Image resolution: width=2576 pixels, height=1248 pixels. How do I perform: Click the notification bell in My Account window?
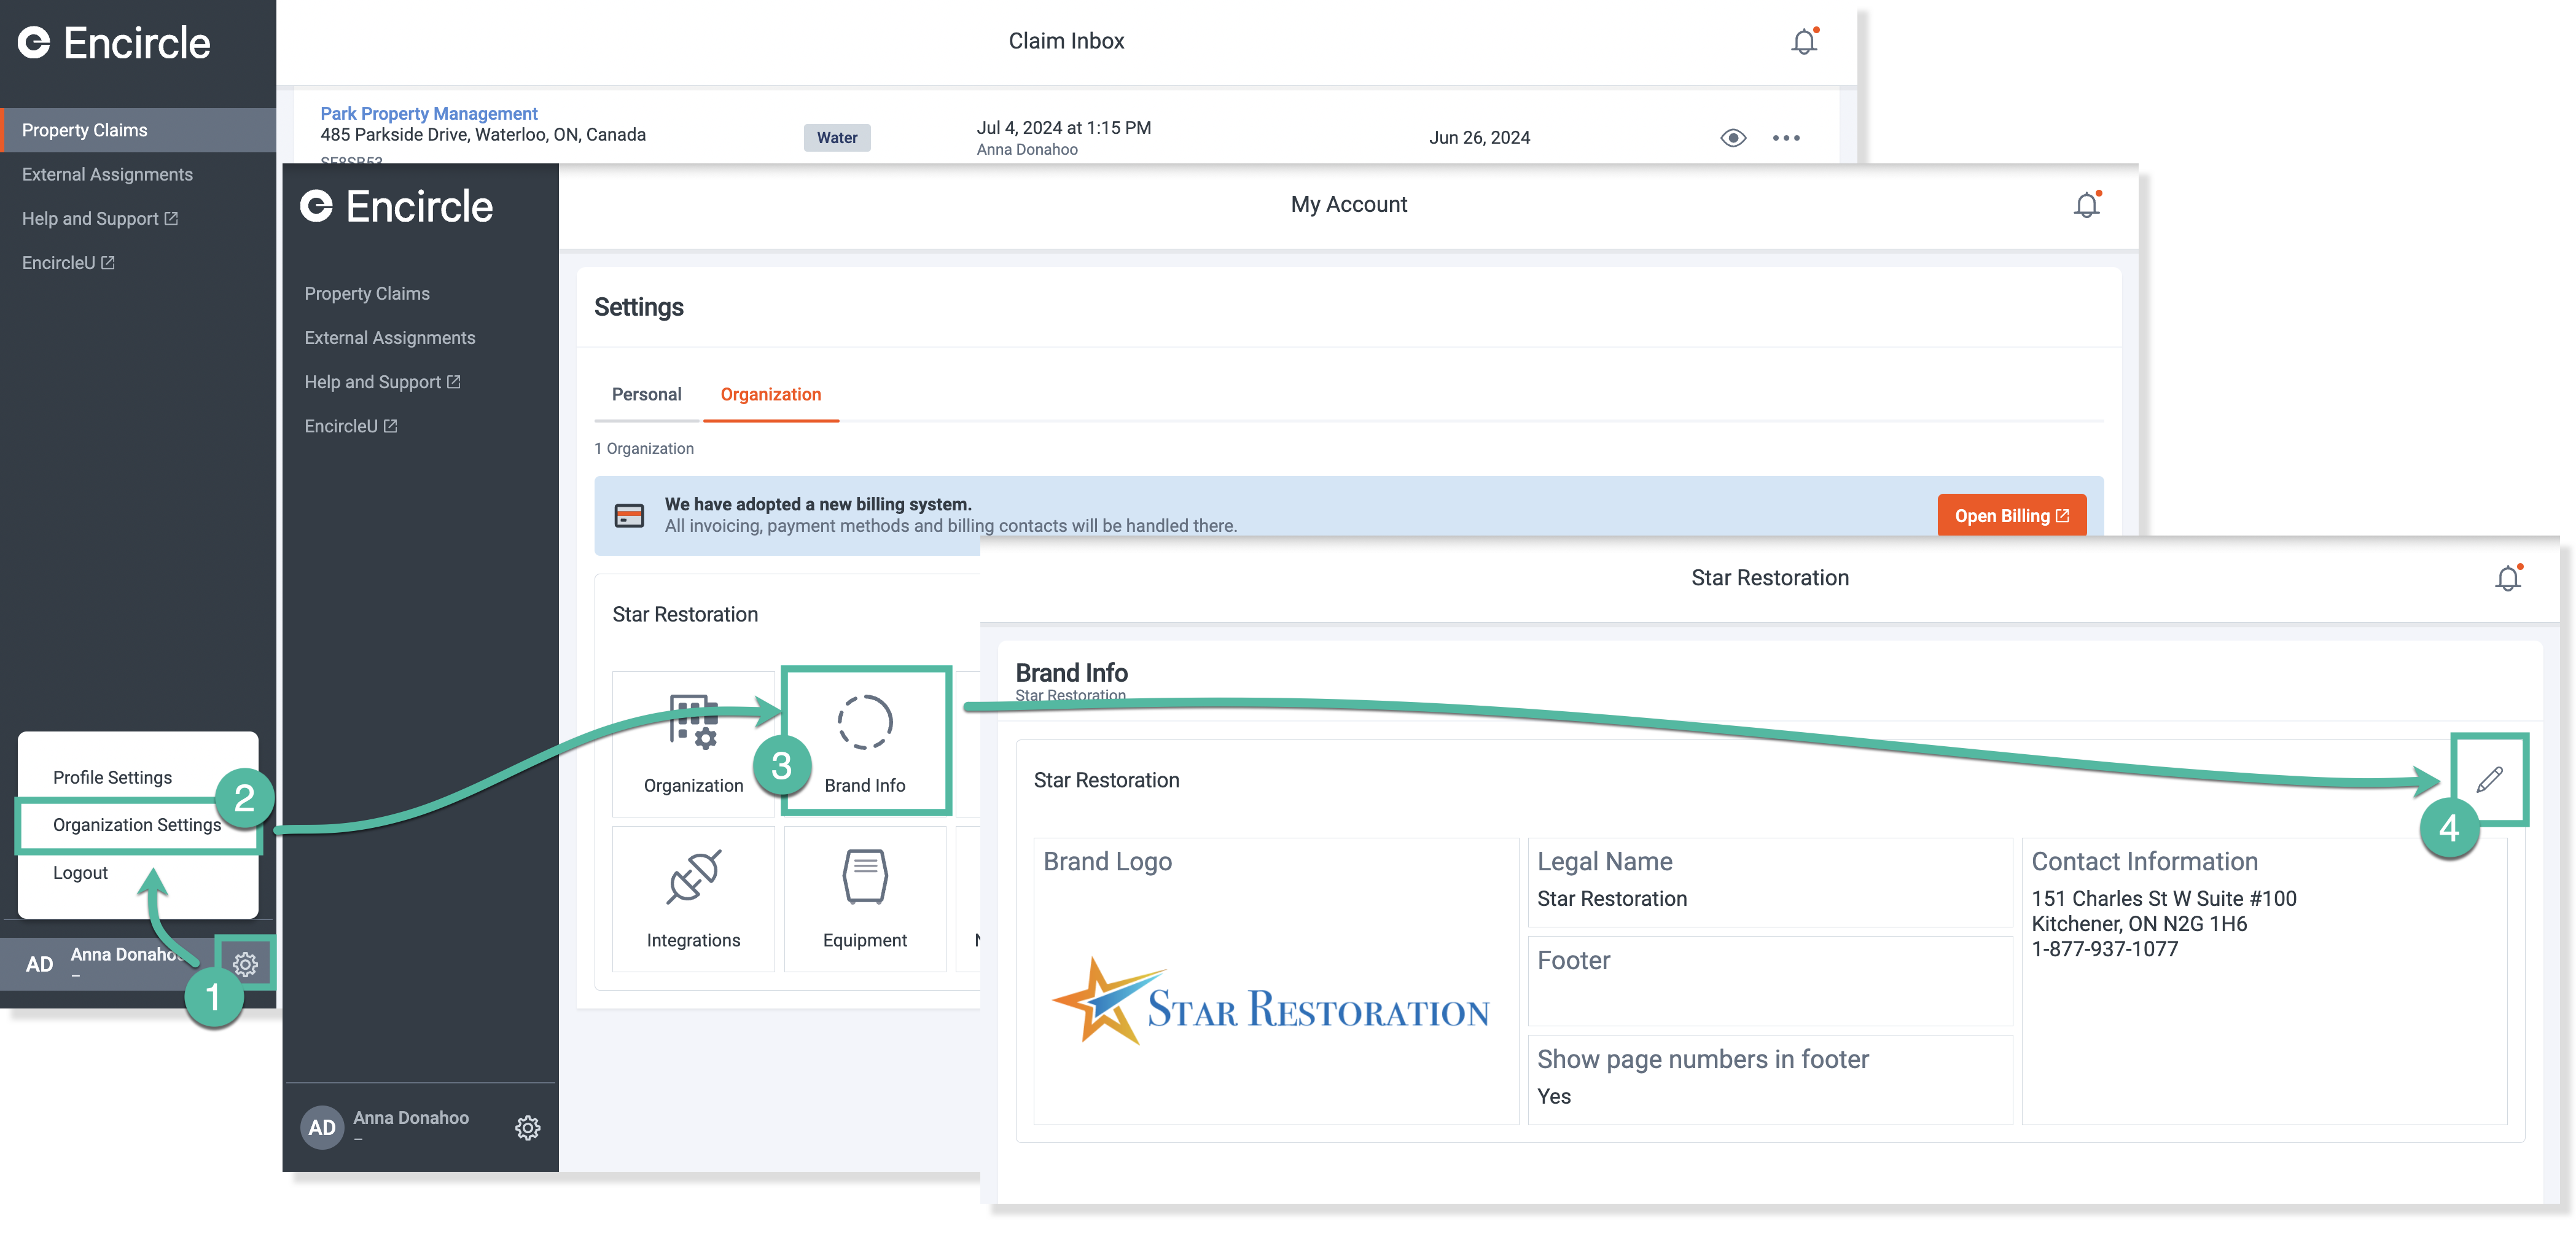2087,205
